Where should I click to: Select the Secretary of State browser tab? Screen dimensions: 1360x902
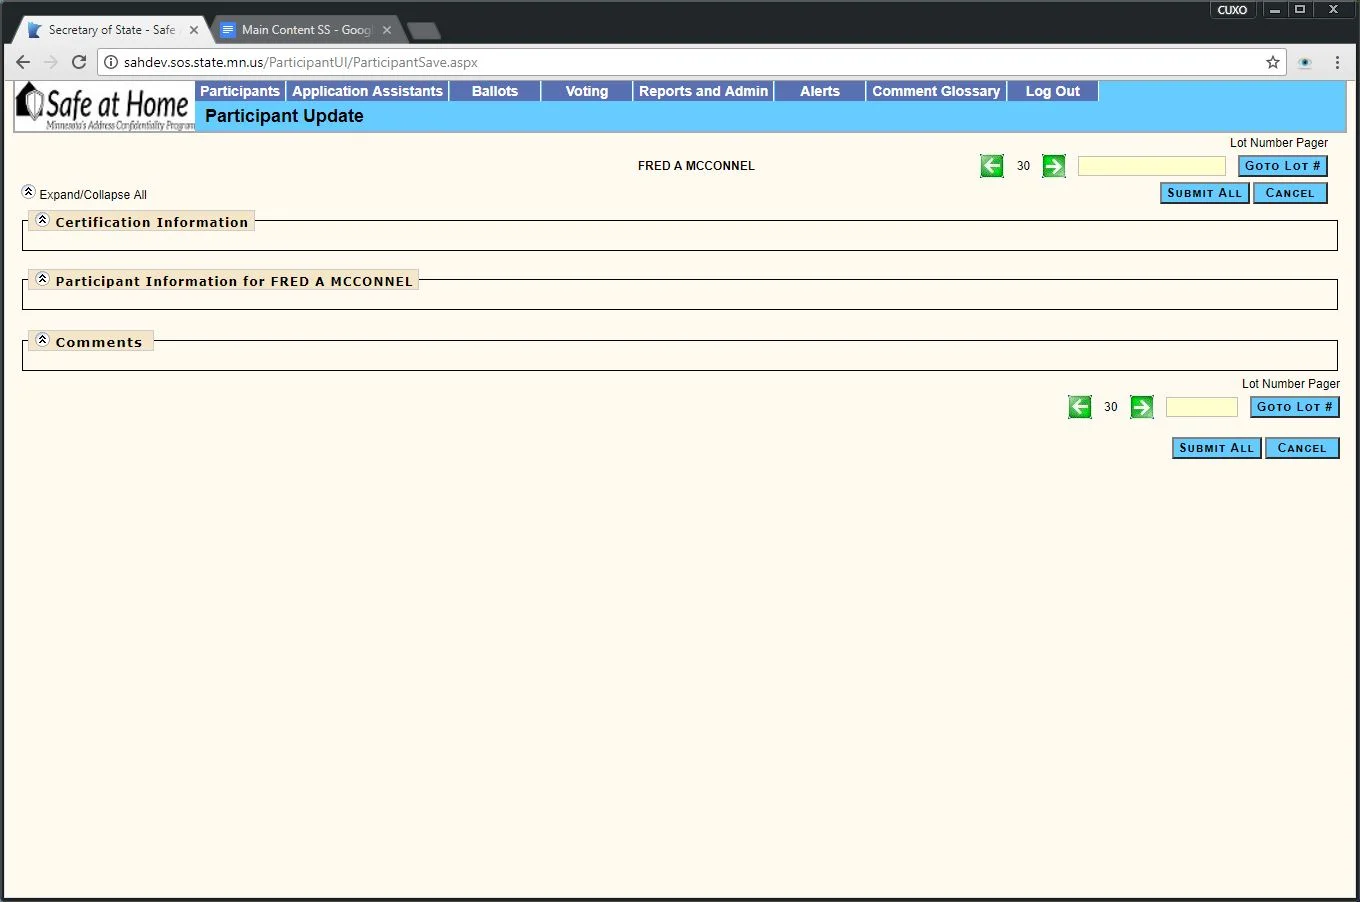pos(110,30)
